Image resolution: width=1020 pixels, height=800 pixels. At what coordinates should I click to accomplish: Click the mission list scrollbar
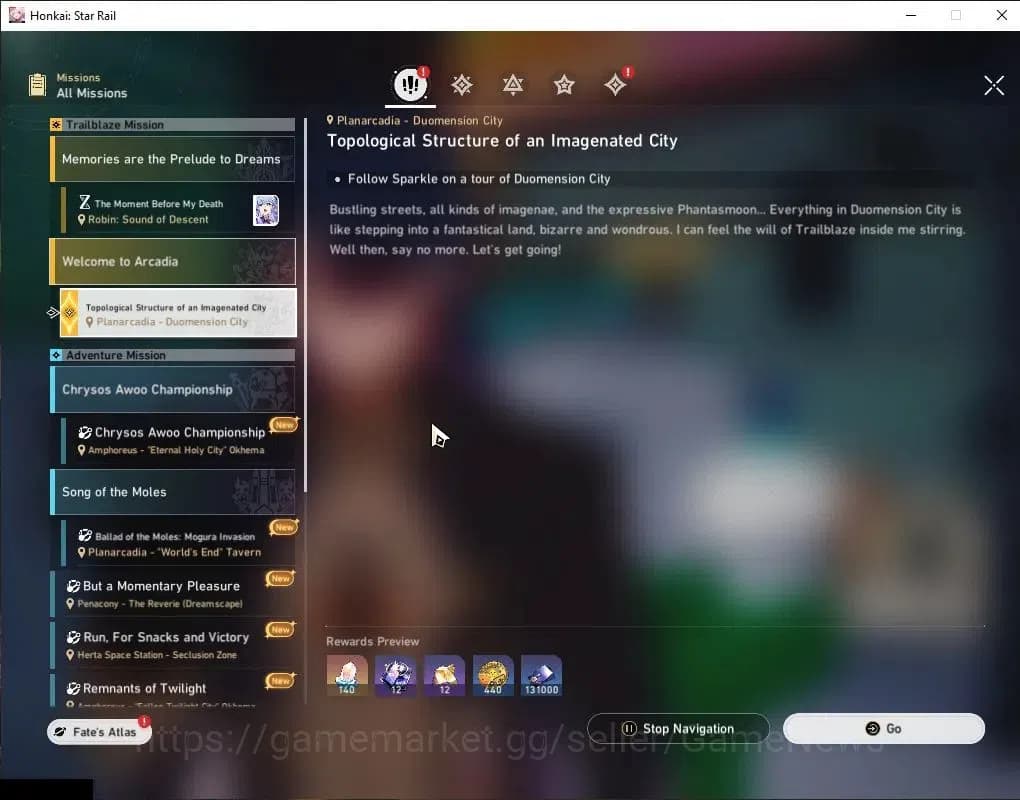[x=305, y=306]
